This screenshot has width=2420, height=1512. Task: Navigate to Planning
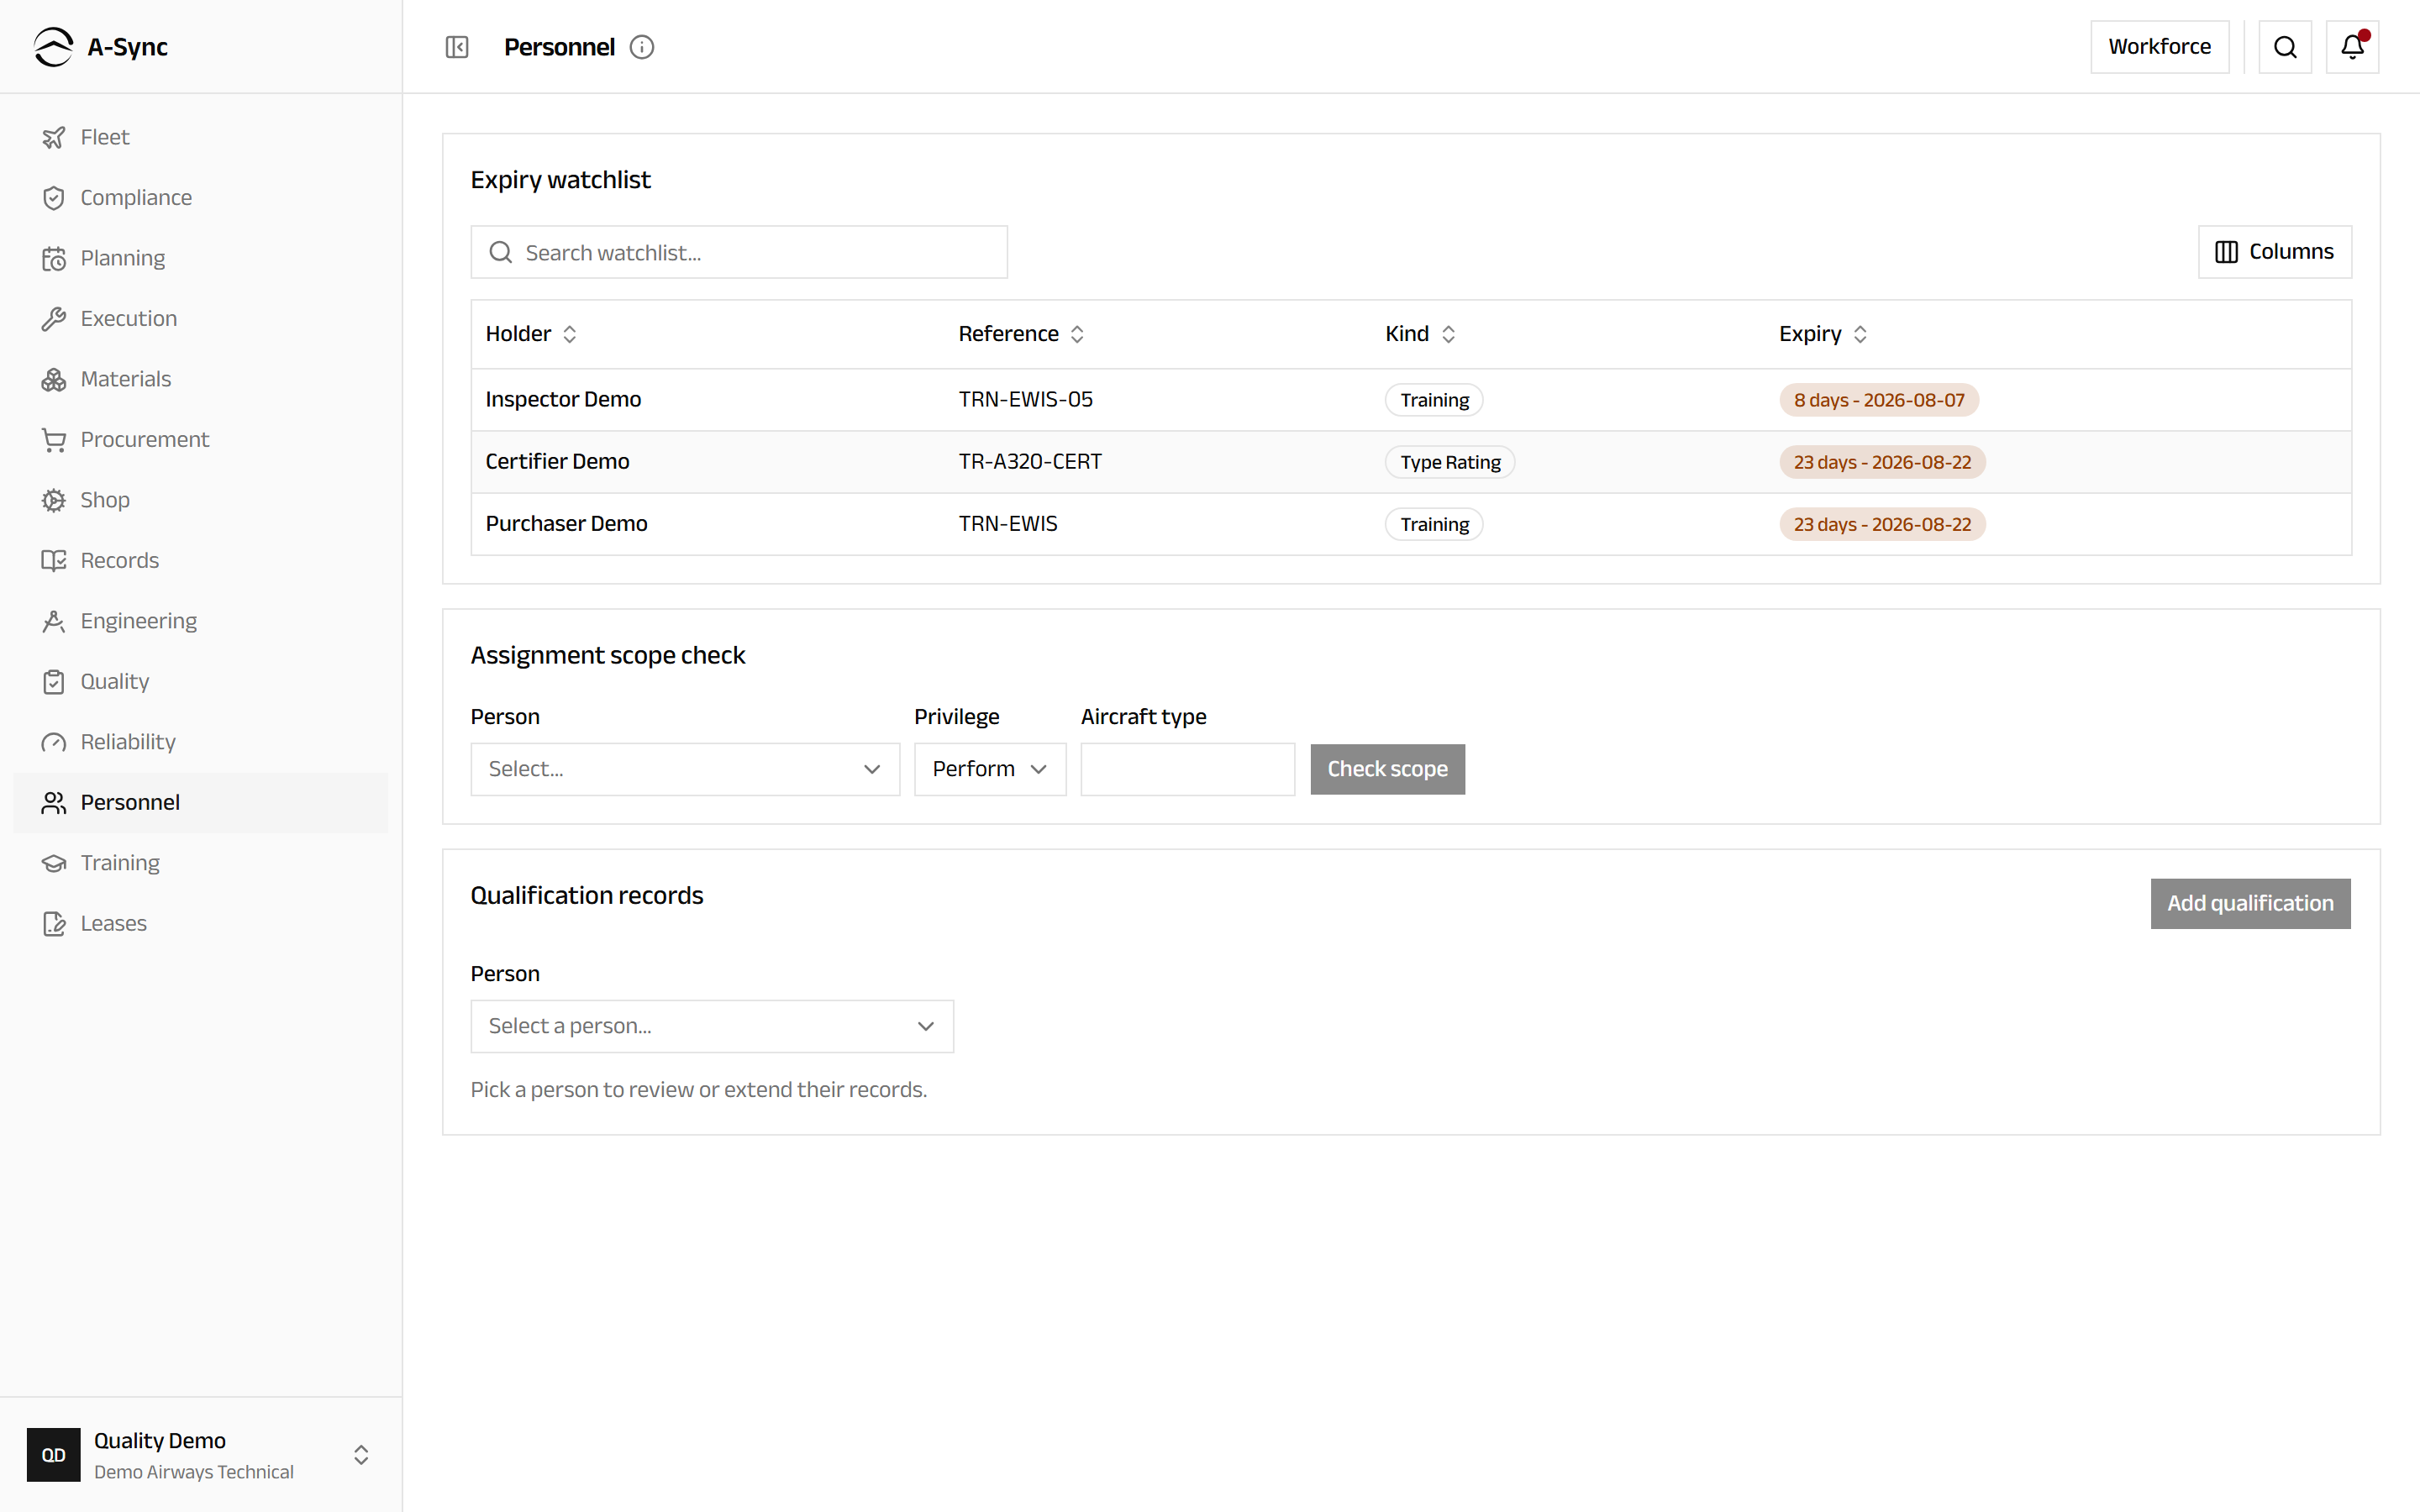(x=200, y=258)
